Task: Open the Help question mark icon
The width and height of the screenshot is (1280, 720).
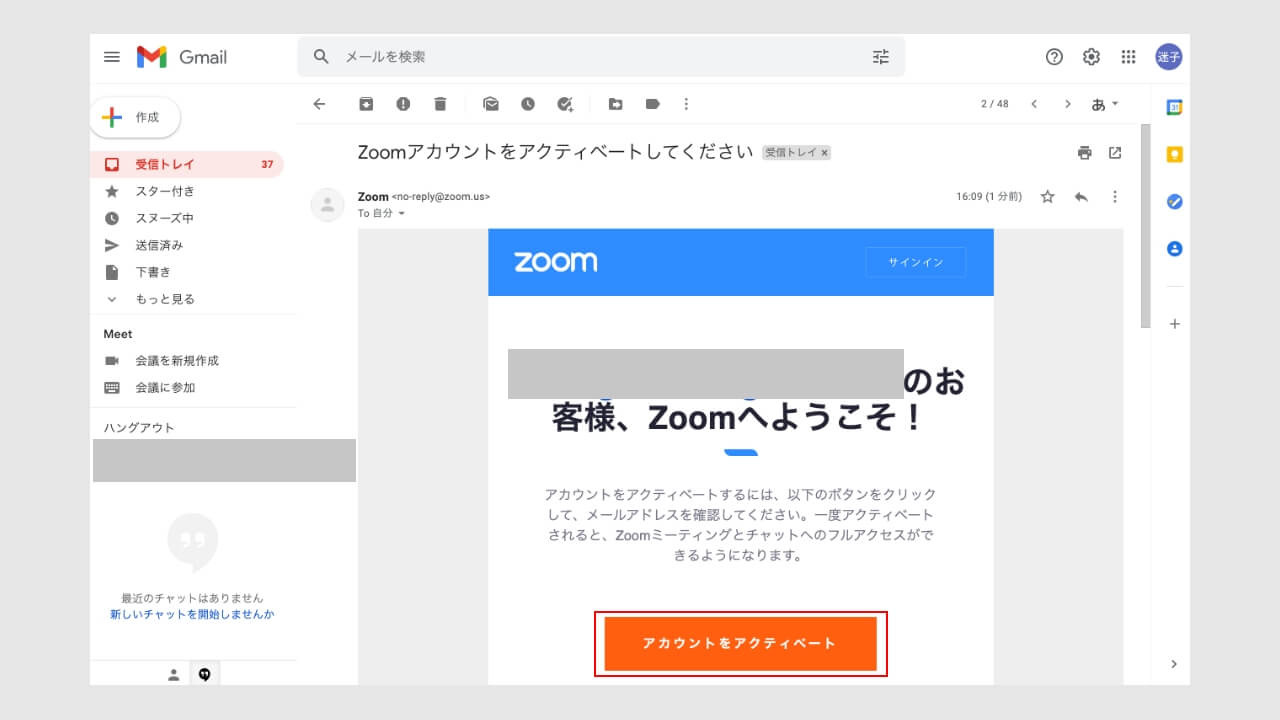Action: (1054, 57)
